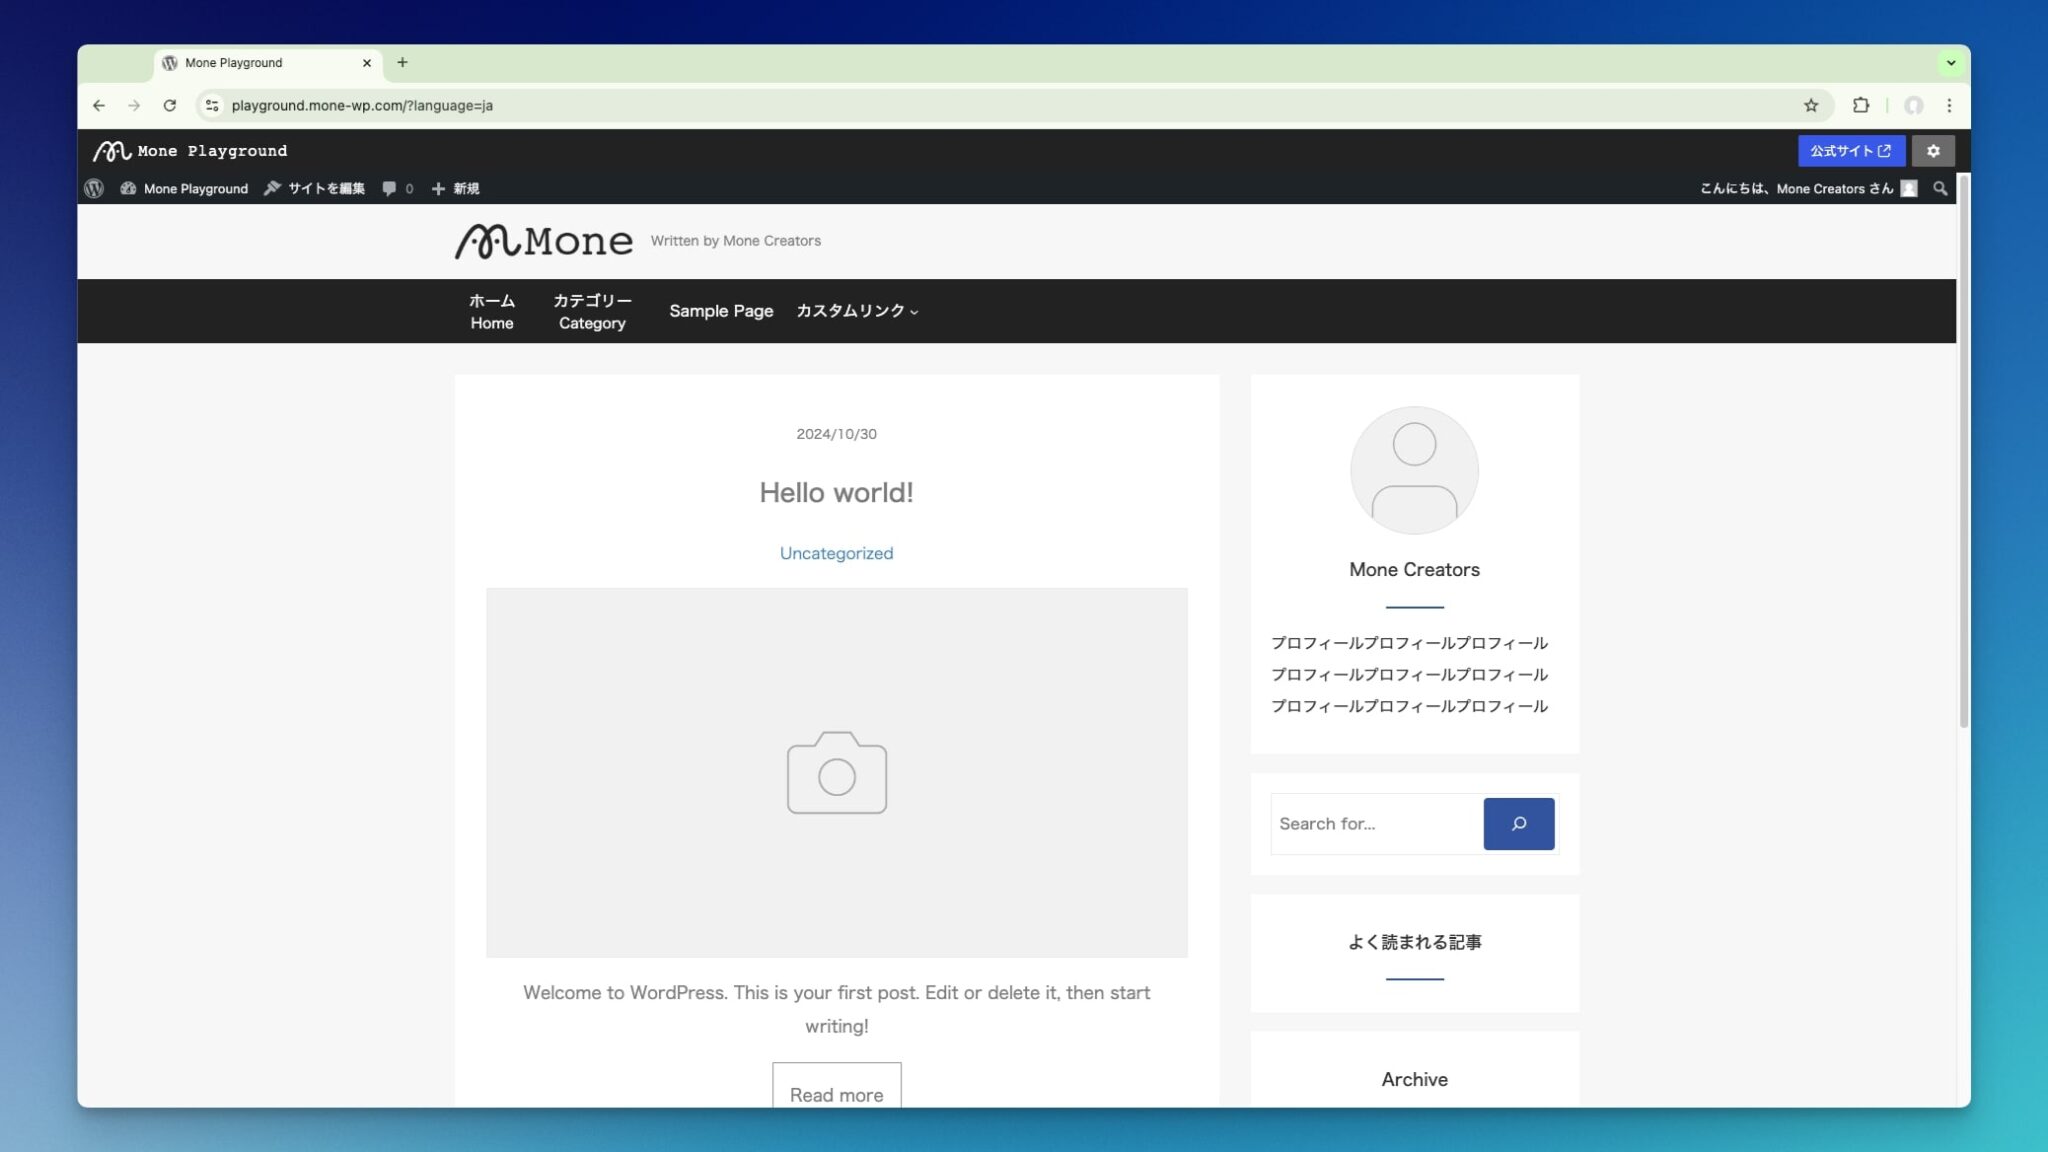
Task: Go to the Sample Page menu item
Action: point(720,311)
